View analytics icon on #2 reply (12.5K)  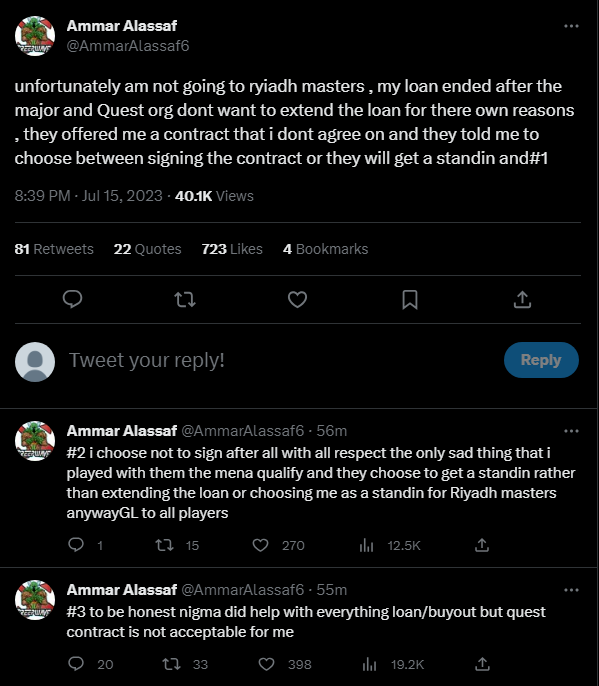[x=366, y=545]
